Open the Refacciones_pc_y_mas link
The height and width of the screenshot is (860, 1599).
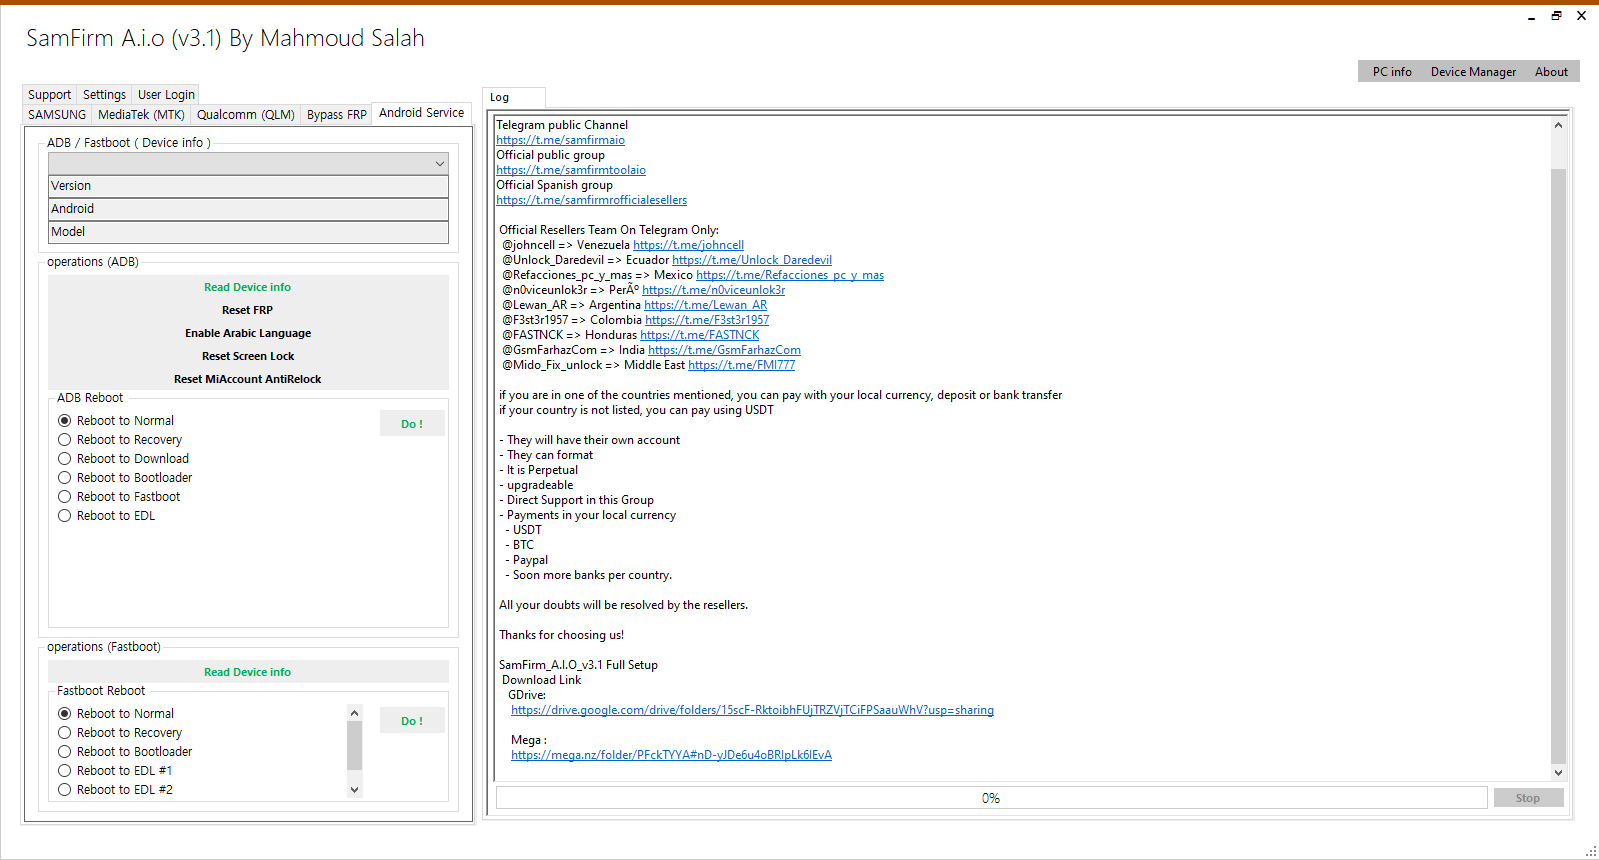tap(790, 275)
